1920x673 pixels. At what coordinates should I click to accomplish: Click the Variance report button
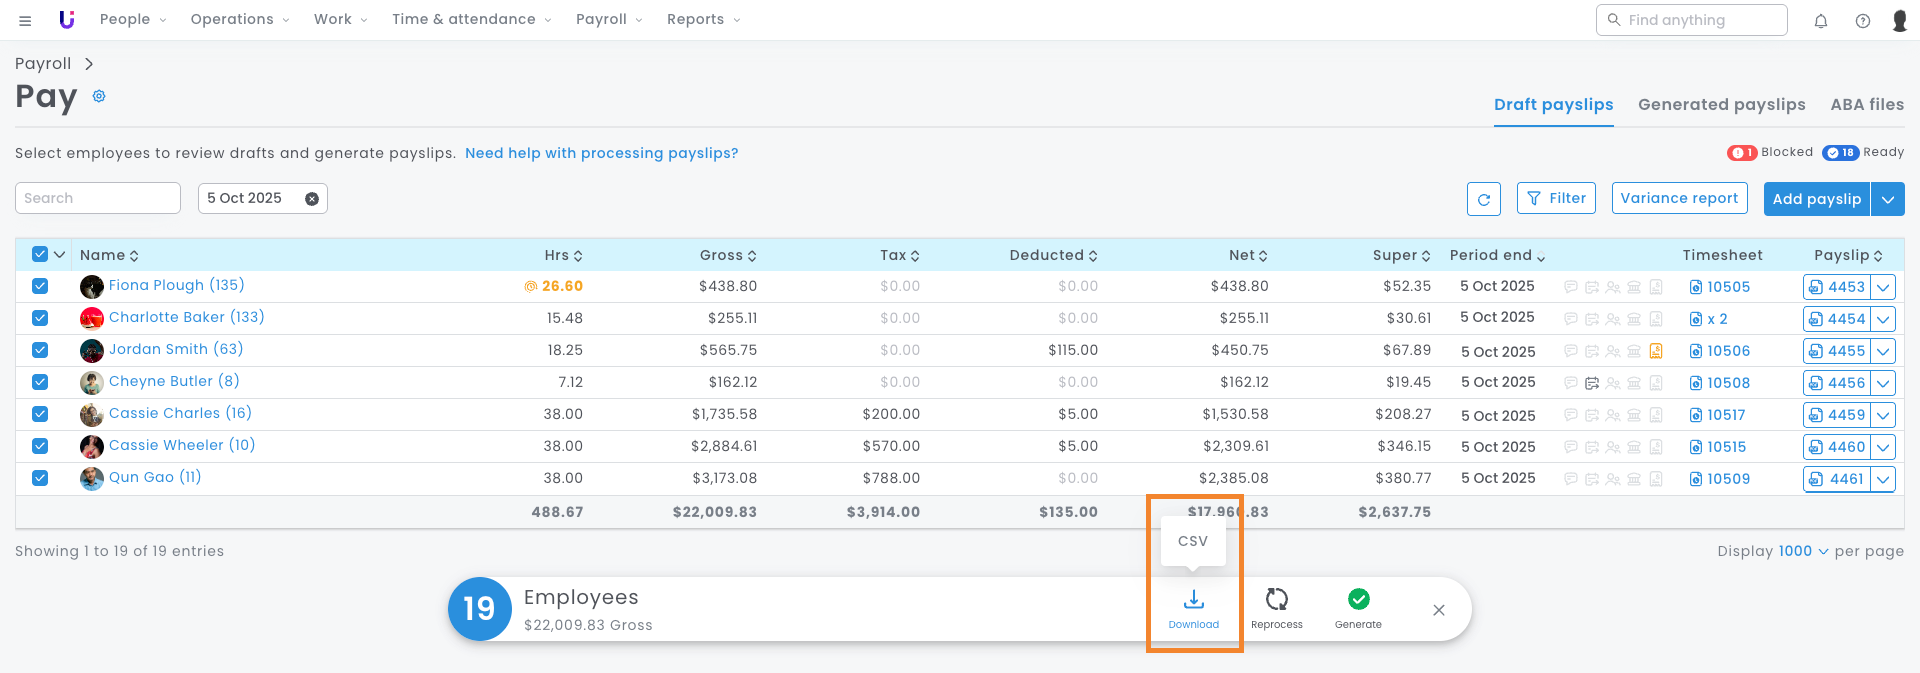1679,198
